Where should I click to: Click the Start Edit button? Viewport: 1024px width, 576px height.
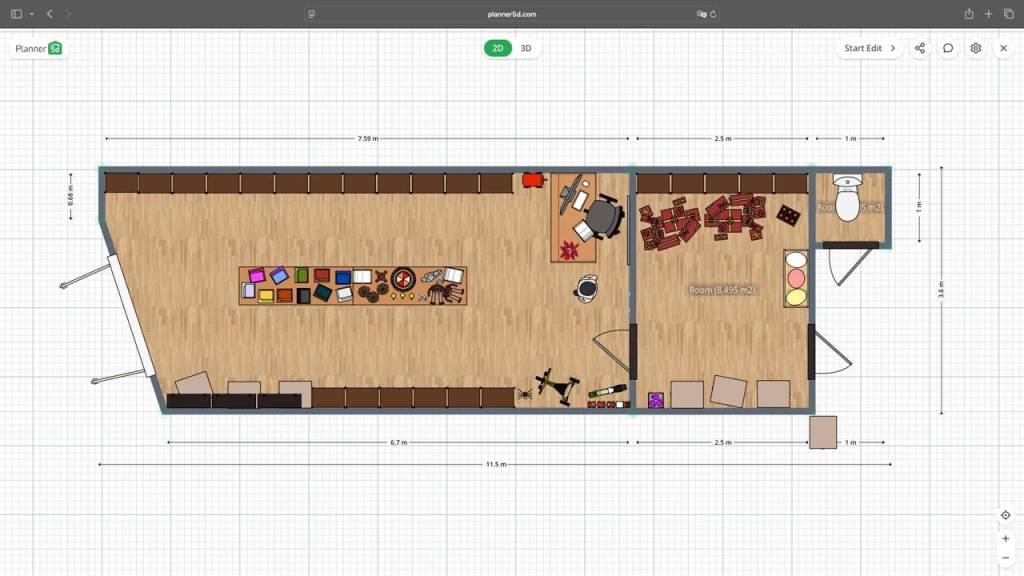[x=868, y=48]
